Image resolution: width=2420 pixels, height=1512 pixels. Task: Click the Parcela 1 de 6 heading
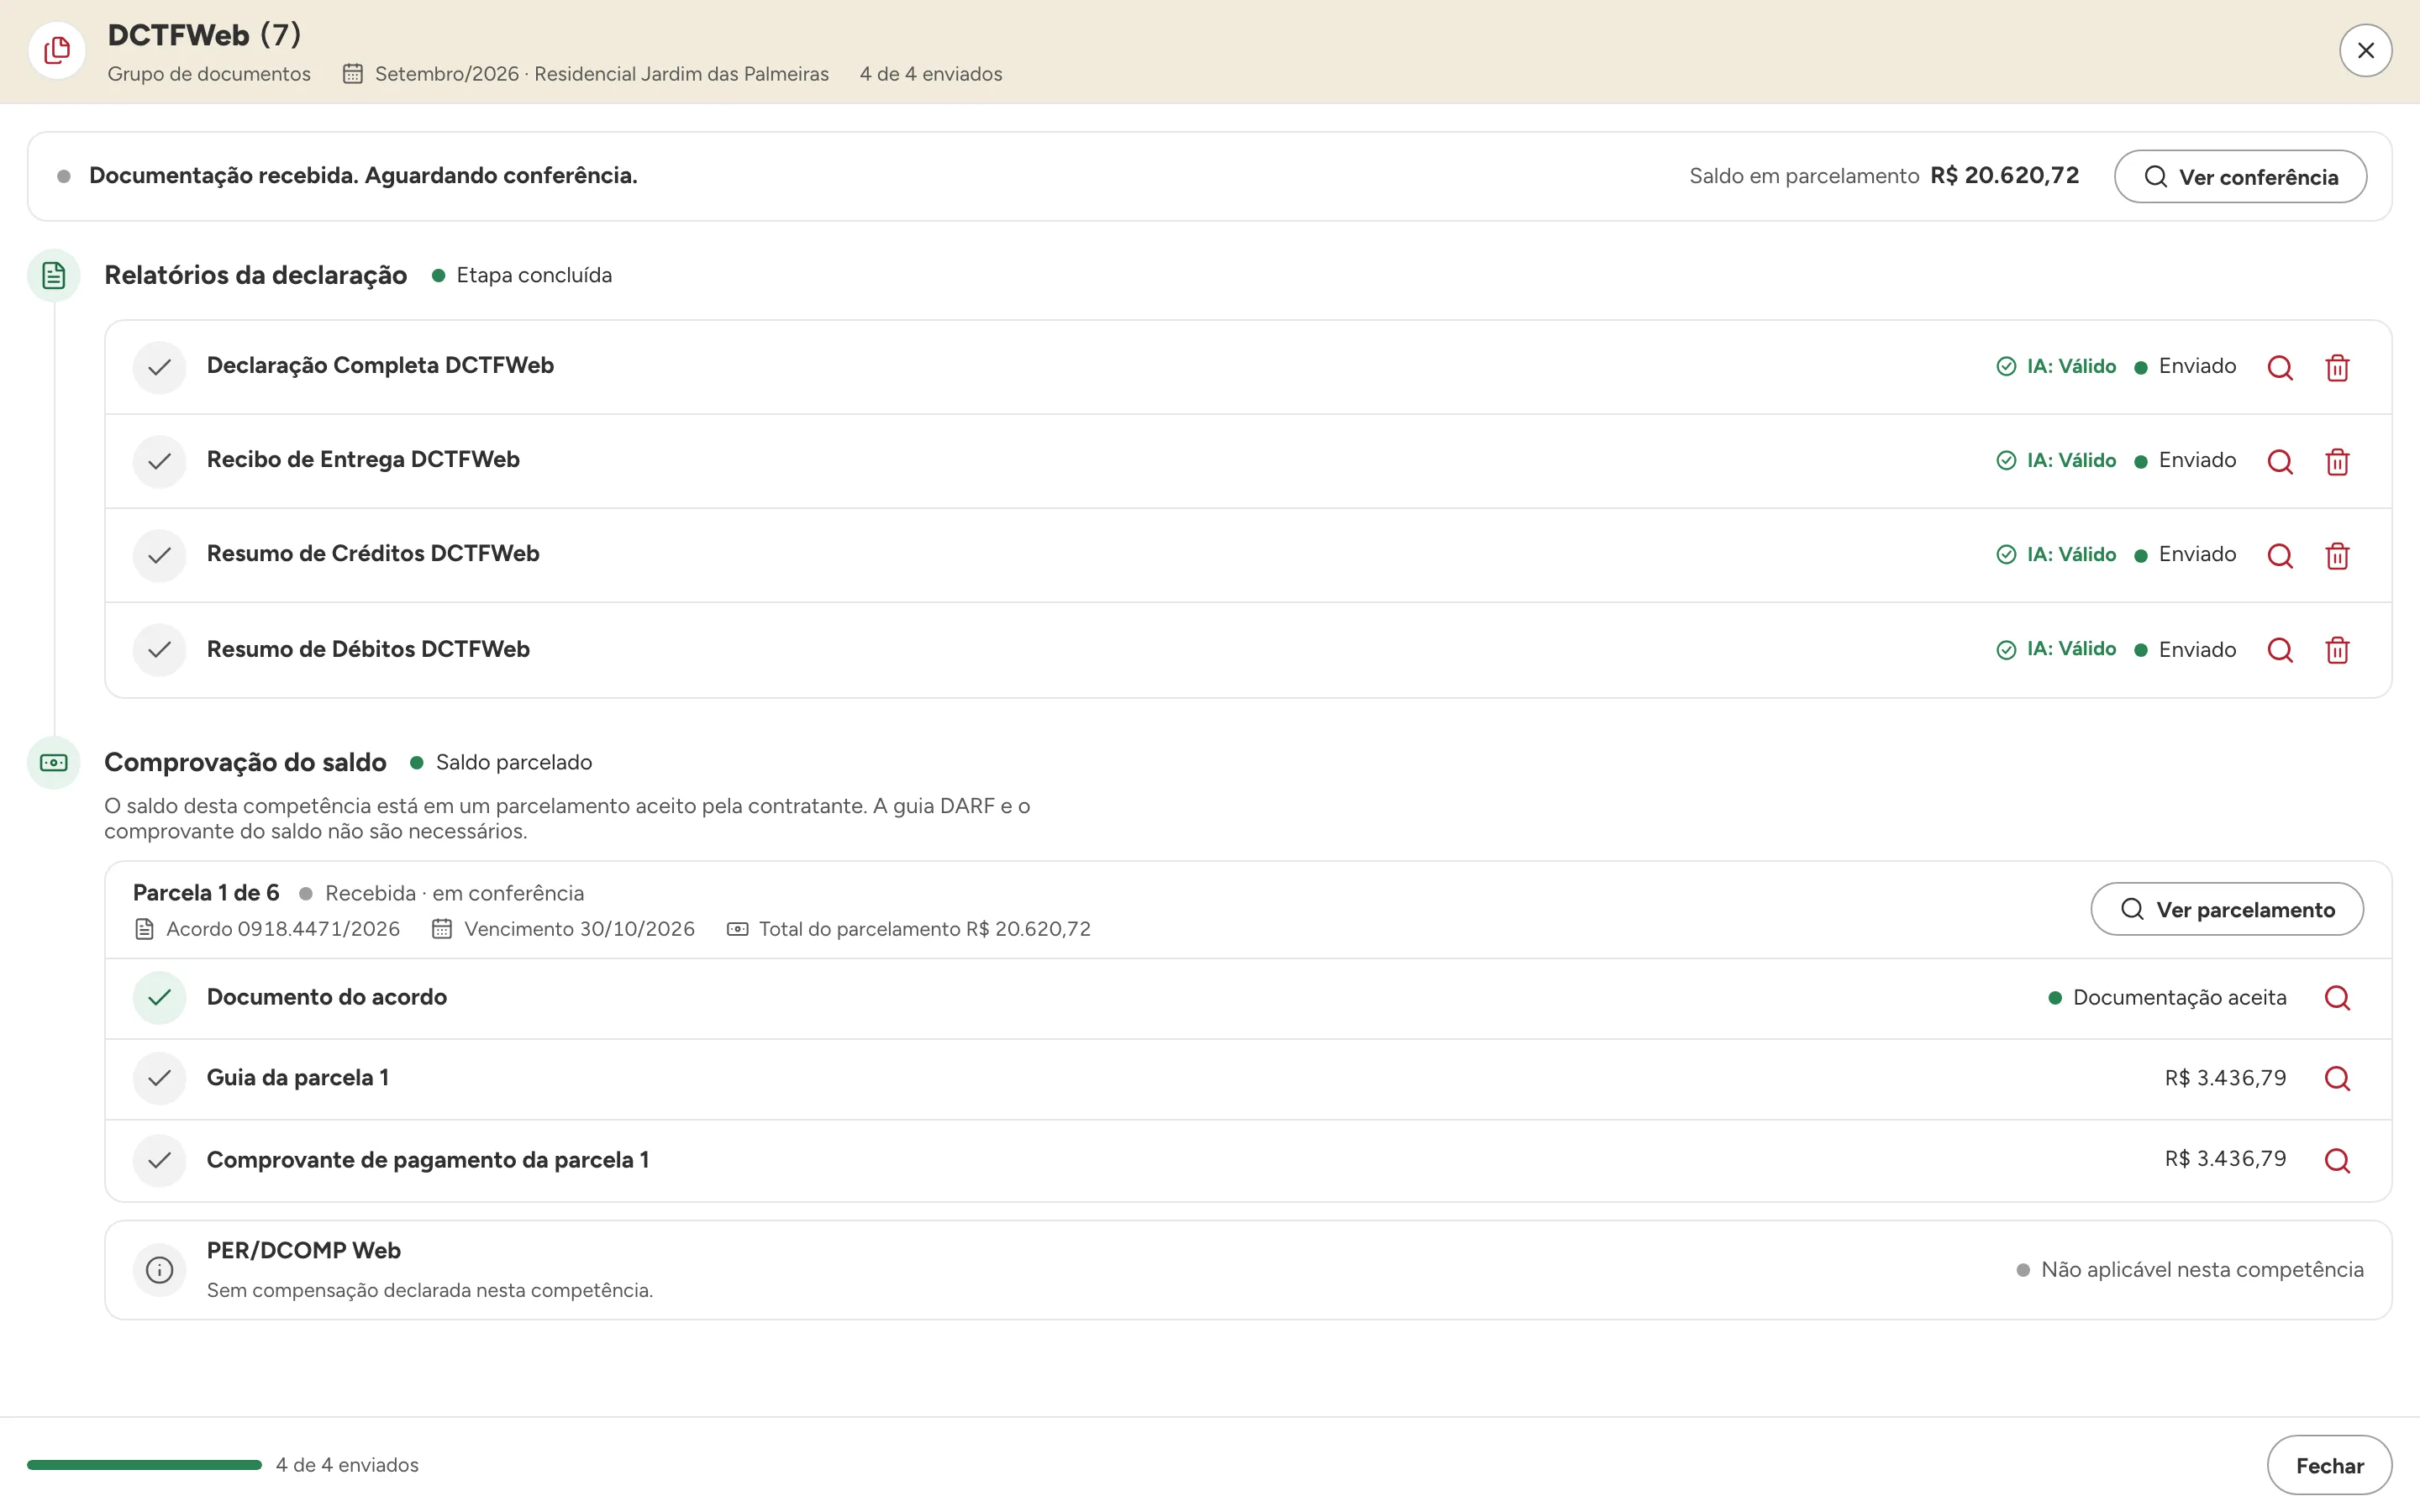tap(206, 893)
